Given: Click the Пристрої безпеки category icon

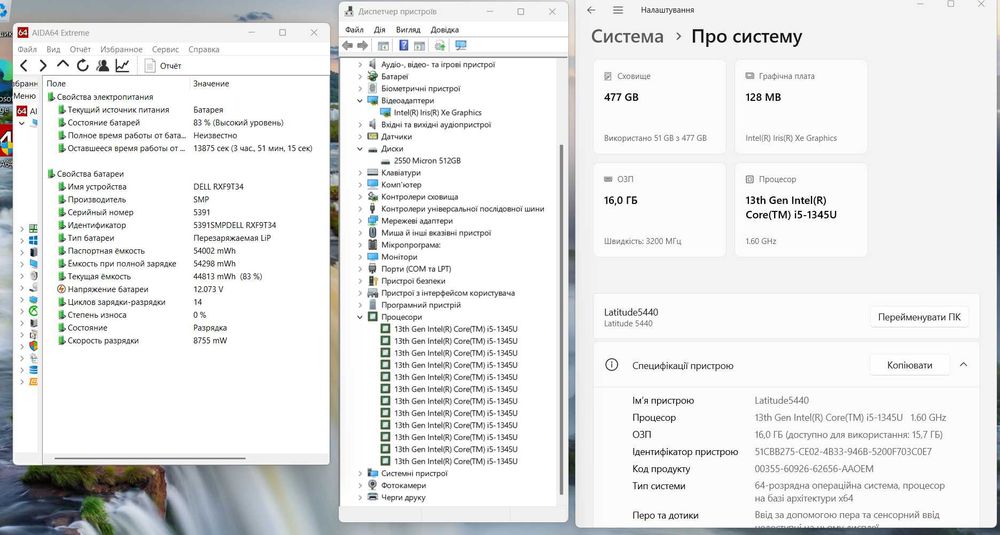Looking at the screenshot, I should click(372, 281).
